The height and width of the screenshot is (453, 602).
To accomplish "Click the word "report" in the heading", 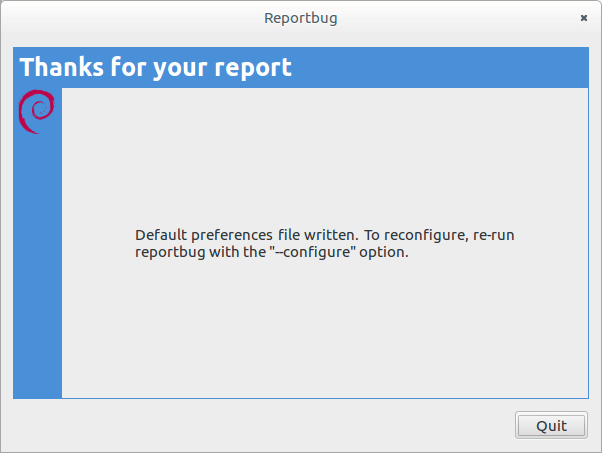I will (x=254, y=68).
